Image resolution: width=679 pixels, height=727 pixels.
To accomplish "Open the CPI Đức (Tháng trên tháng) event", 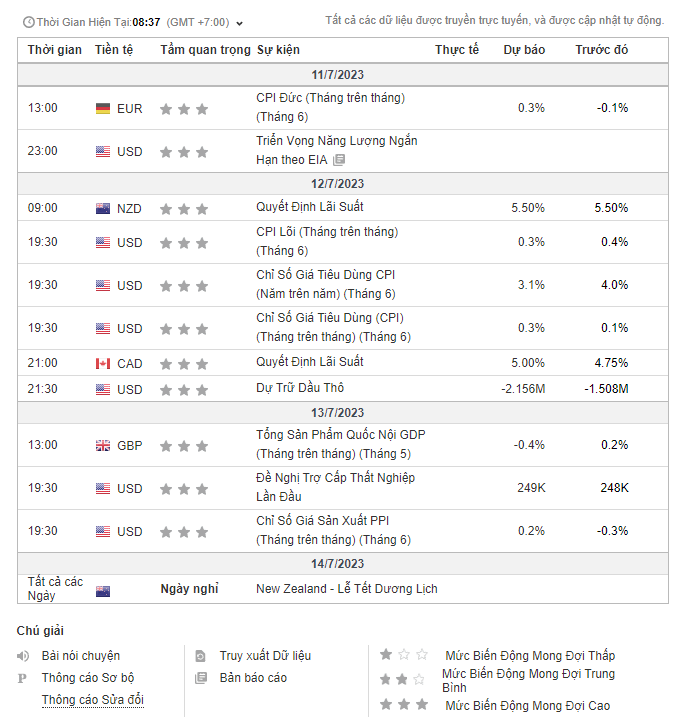I will point(330,107).
